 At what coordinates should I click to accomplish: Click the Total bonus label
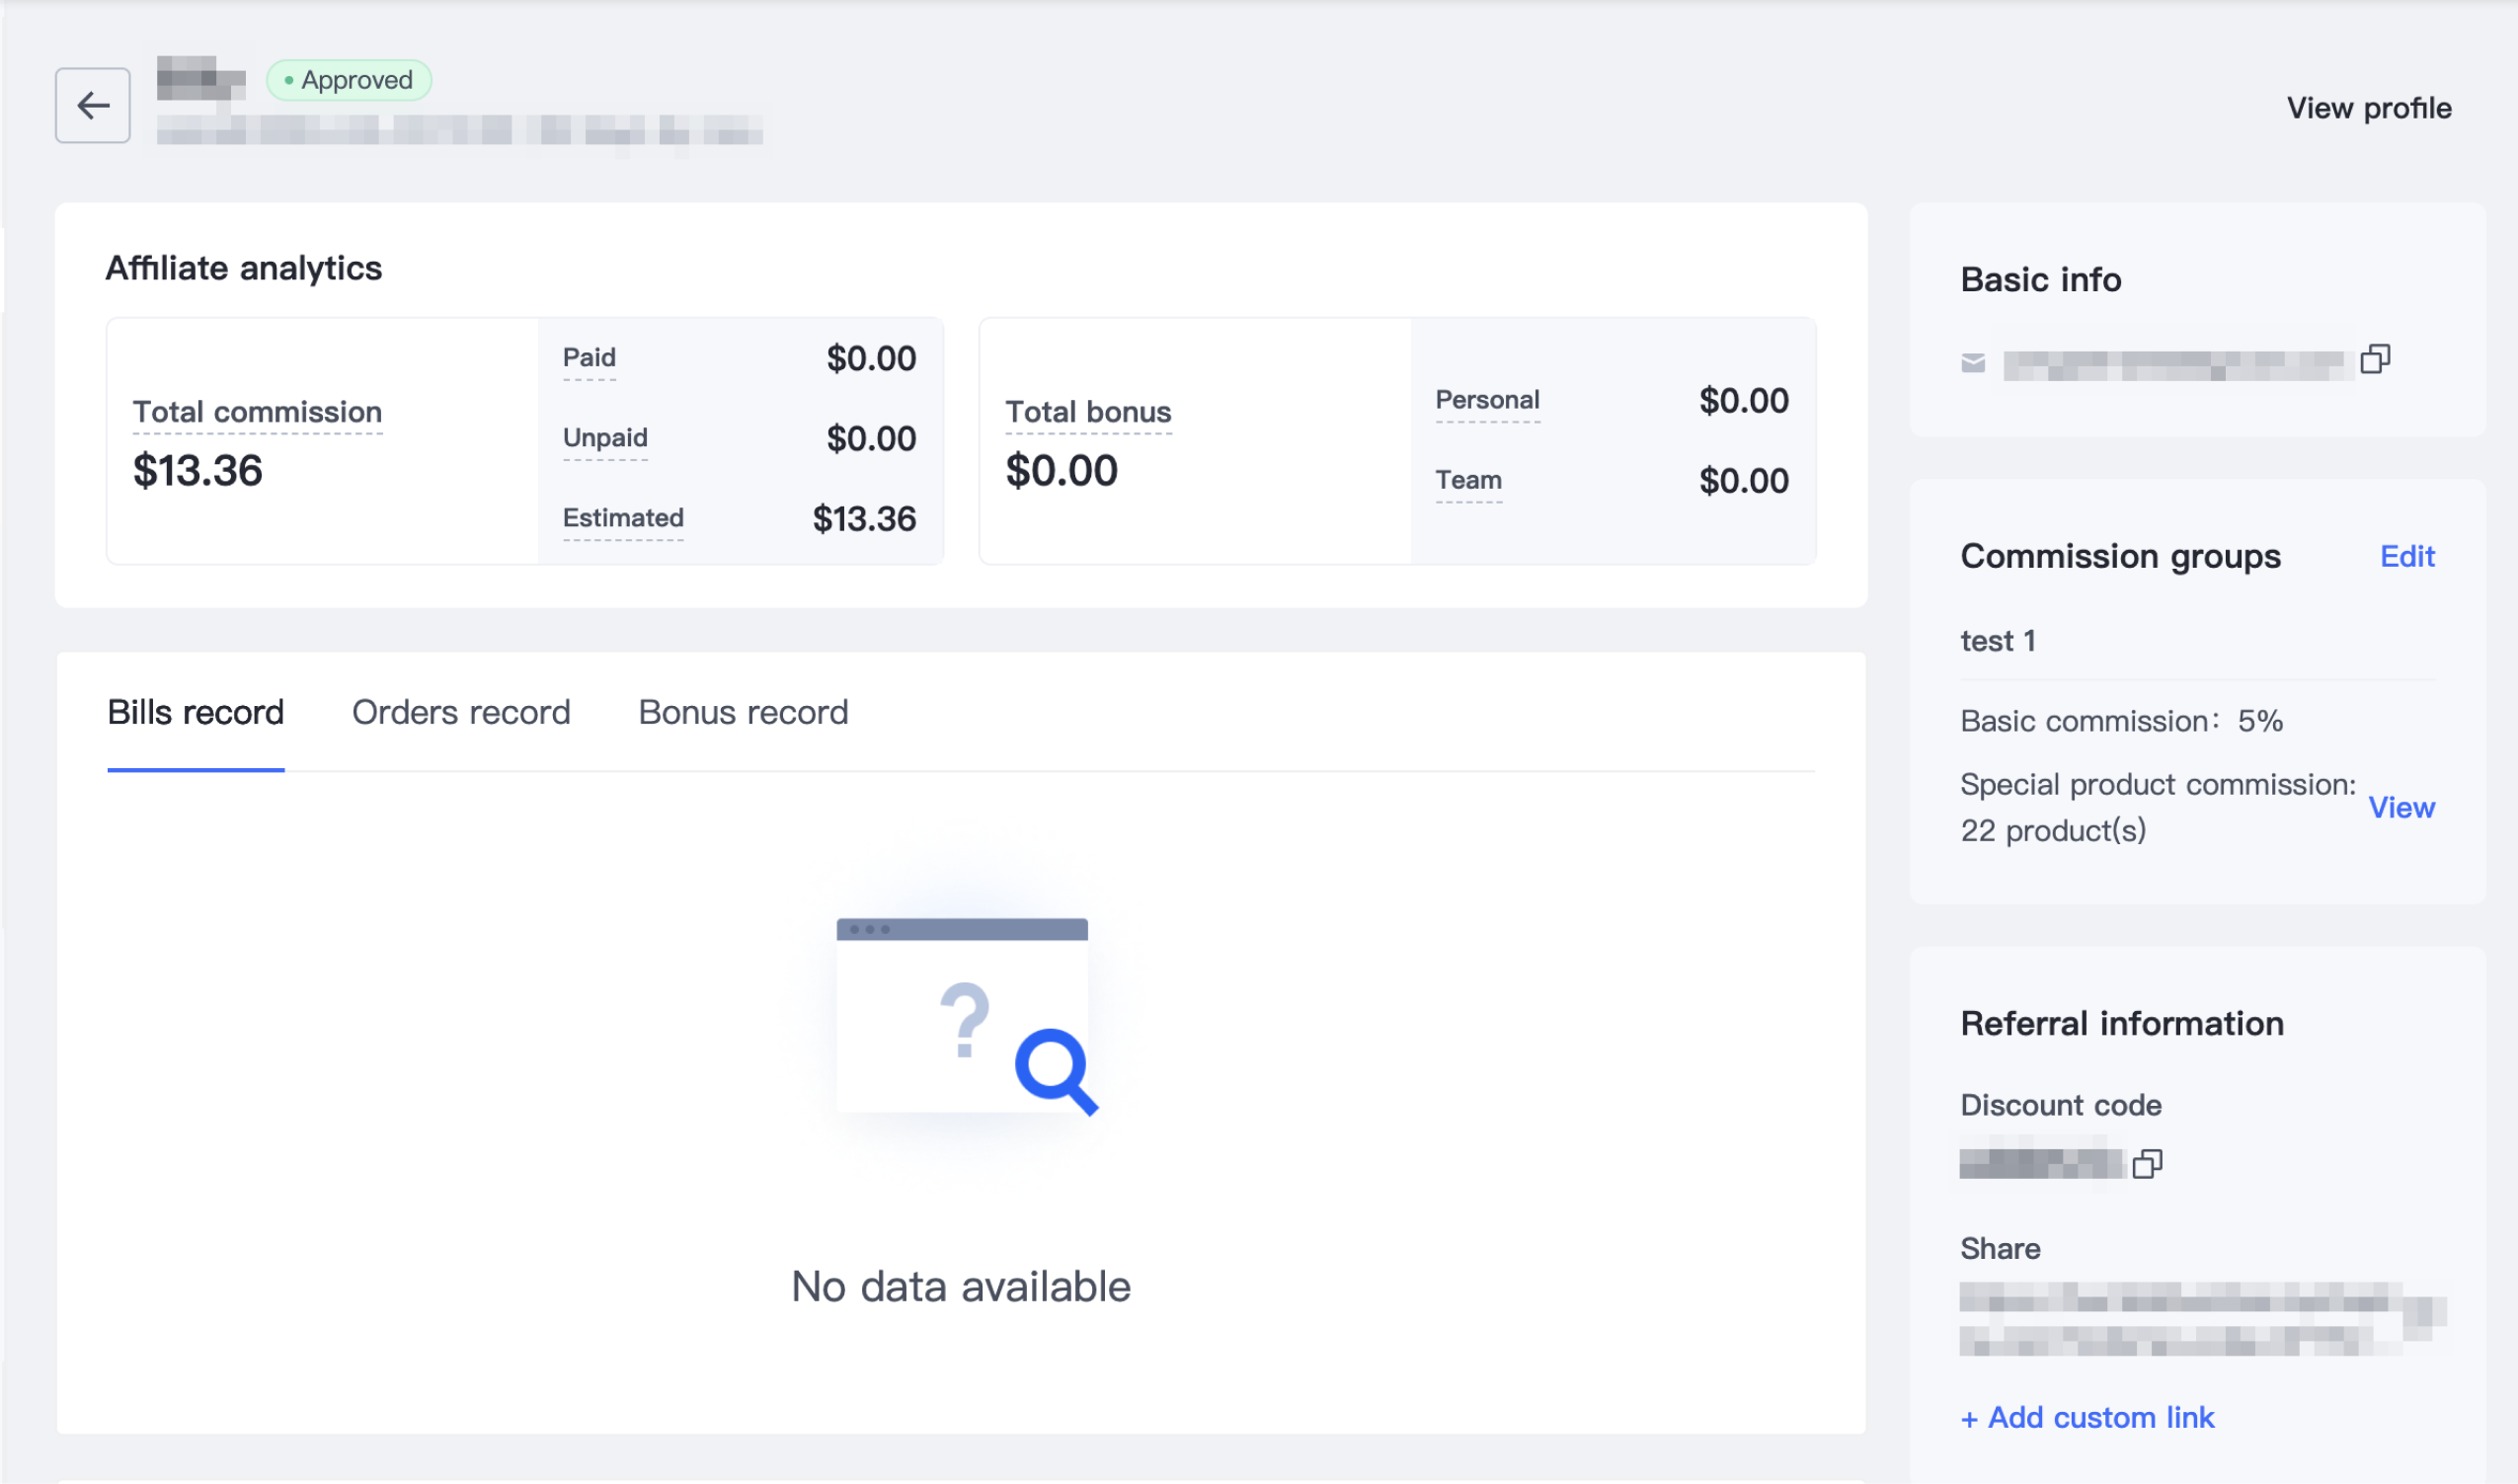(1088, 412)
